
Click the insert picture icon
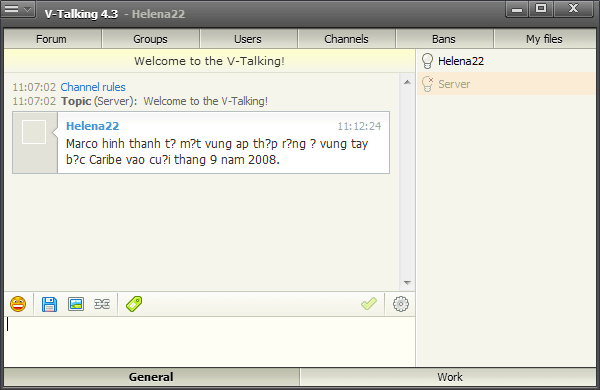76,304
